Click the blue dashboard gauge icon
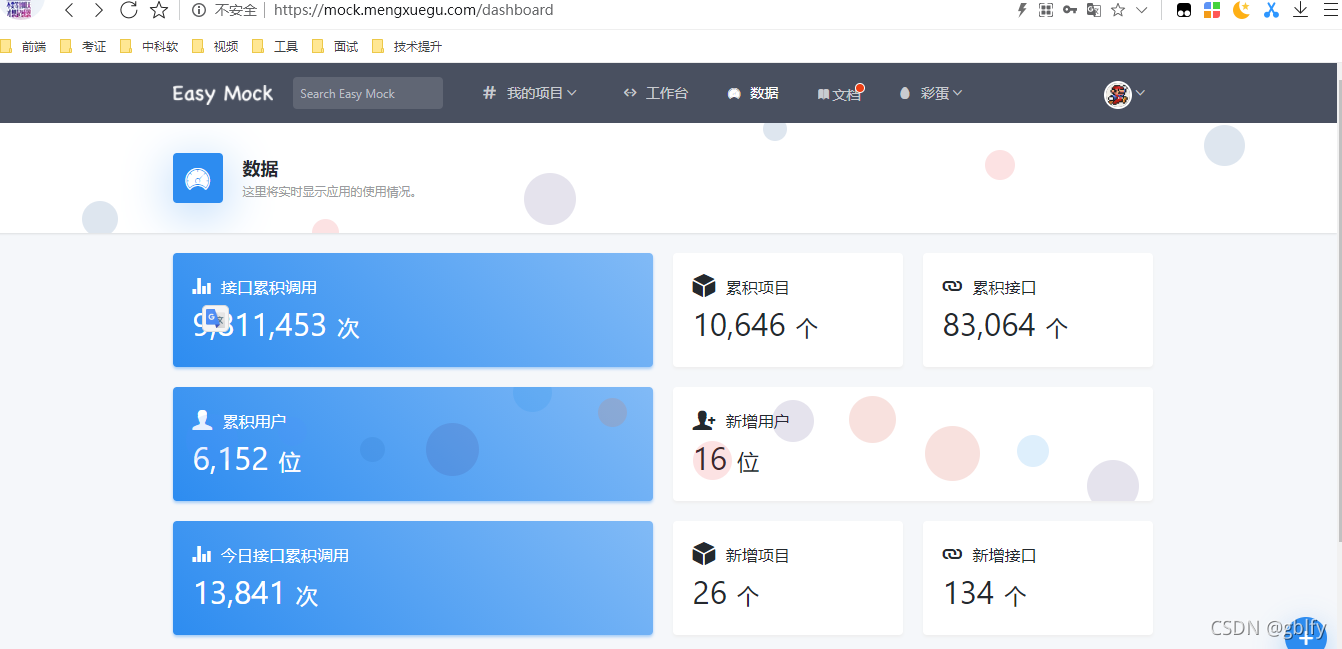Screen dimensions: 1342x649 tap(198, 178)
